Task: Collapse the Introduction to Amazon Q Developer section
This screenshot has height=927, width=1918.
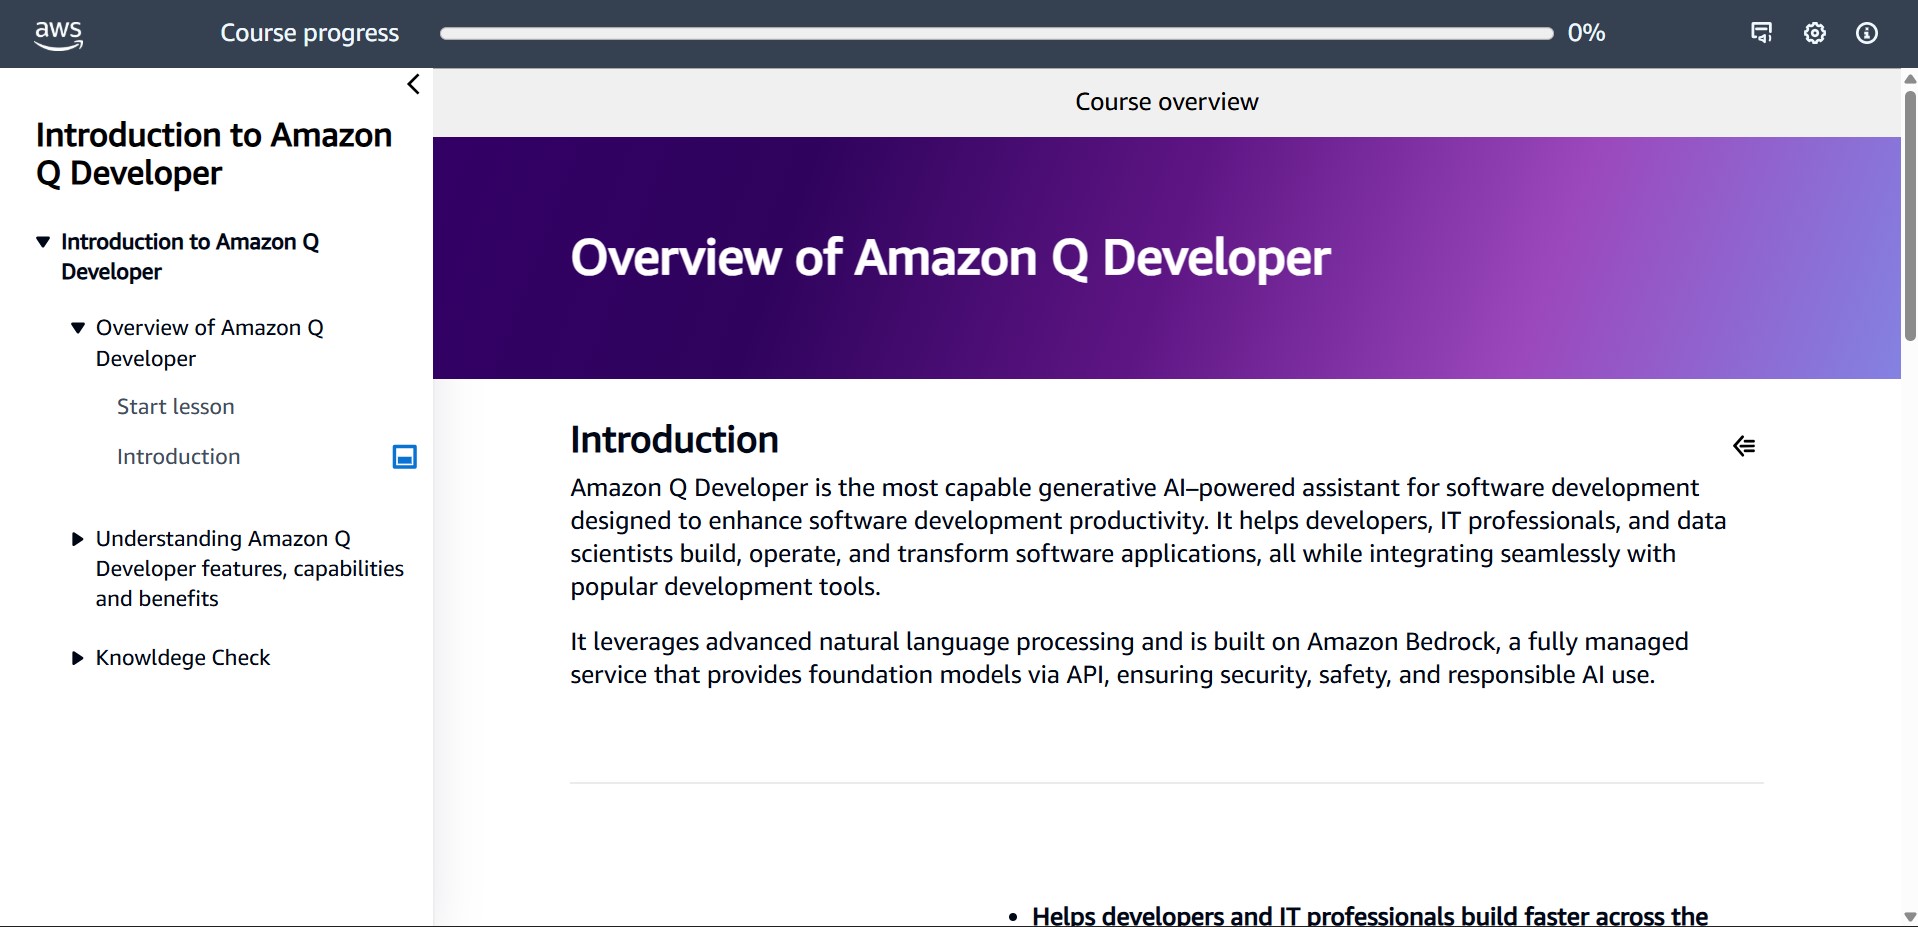Action: [x=42, y=240]
